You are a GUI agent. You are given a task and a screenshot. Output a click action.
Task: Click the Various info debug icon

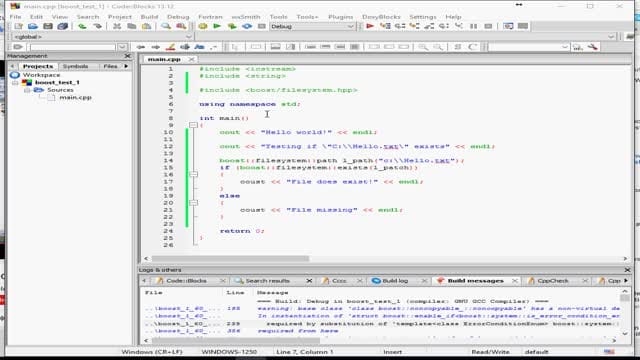coord(523,26)
